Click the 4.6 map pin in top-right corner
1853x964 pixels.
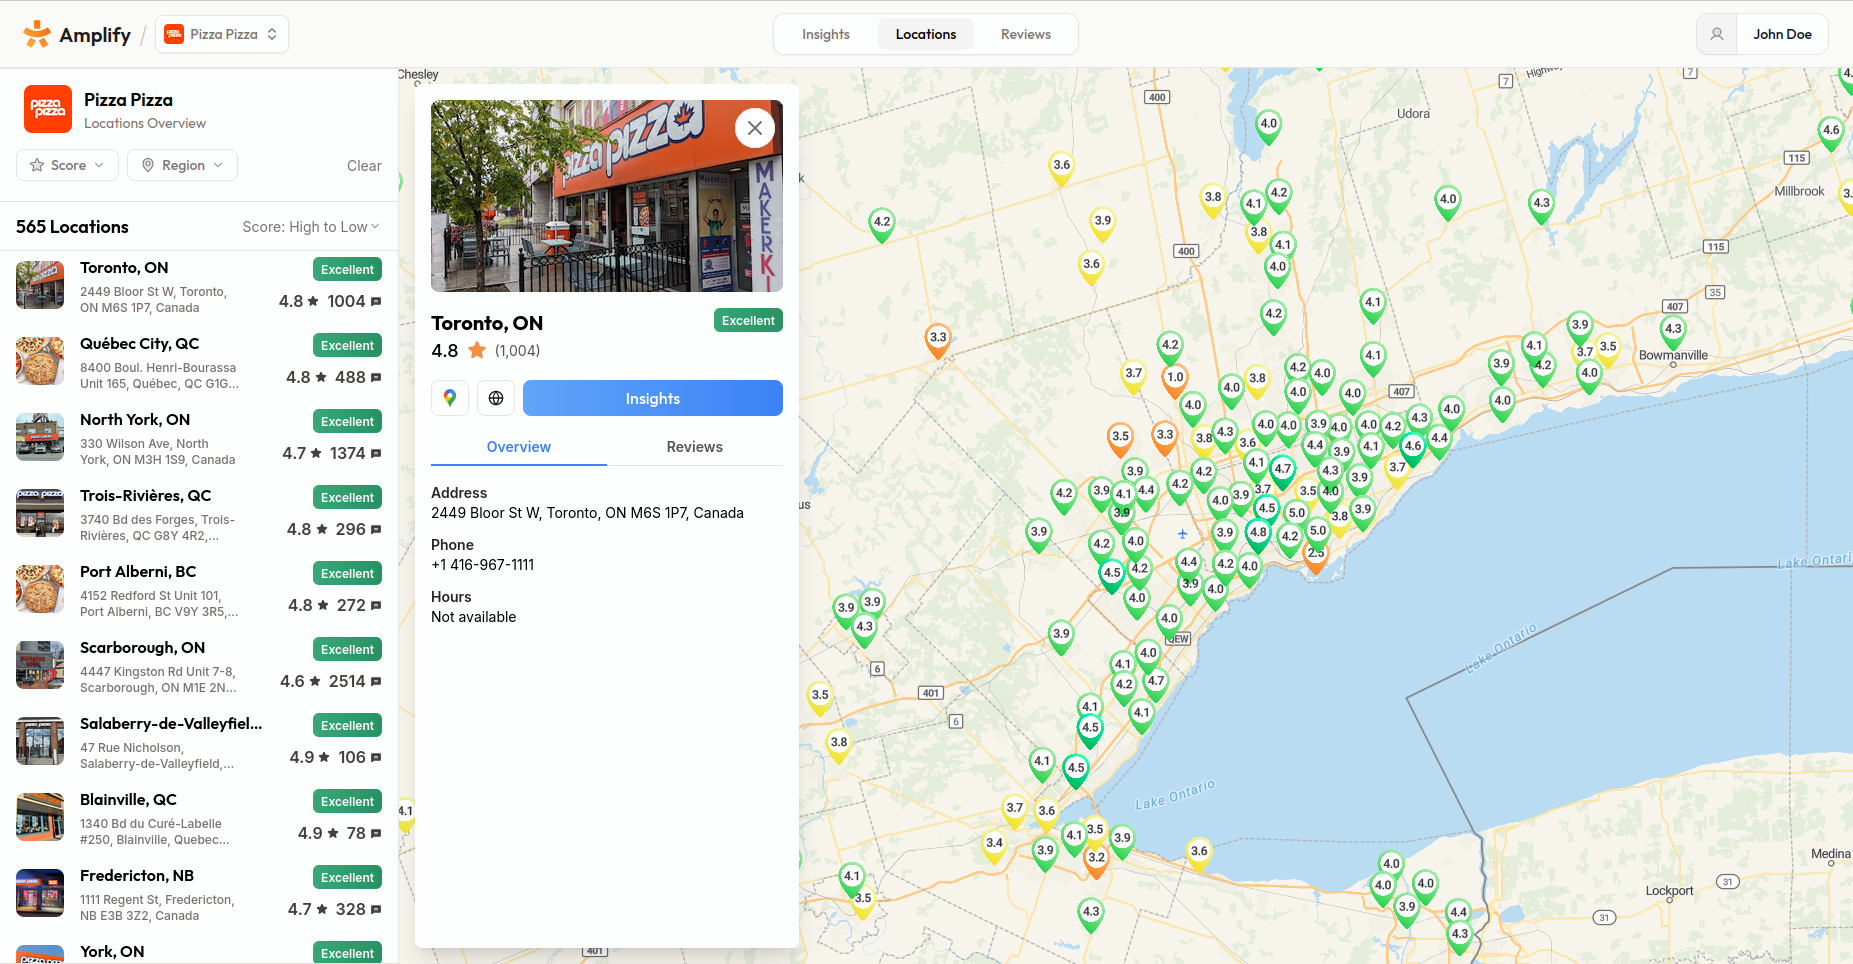[1831, 131]
